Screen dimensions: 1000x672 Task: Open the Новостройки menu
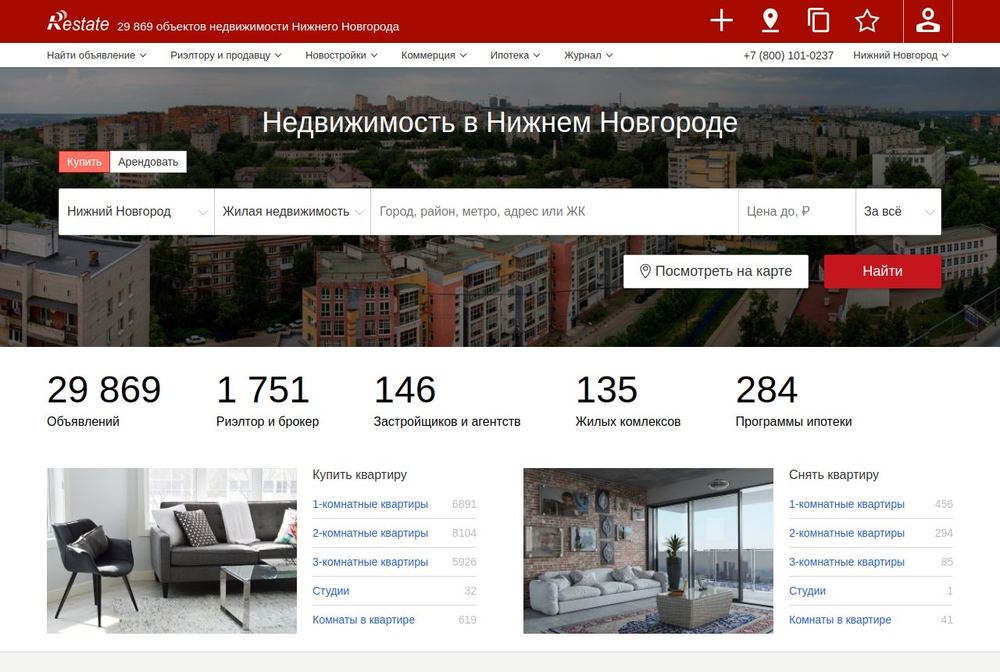341,55
